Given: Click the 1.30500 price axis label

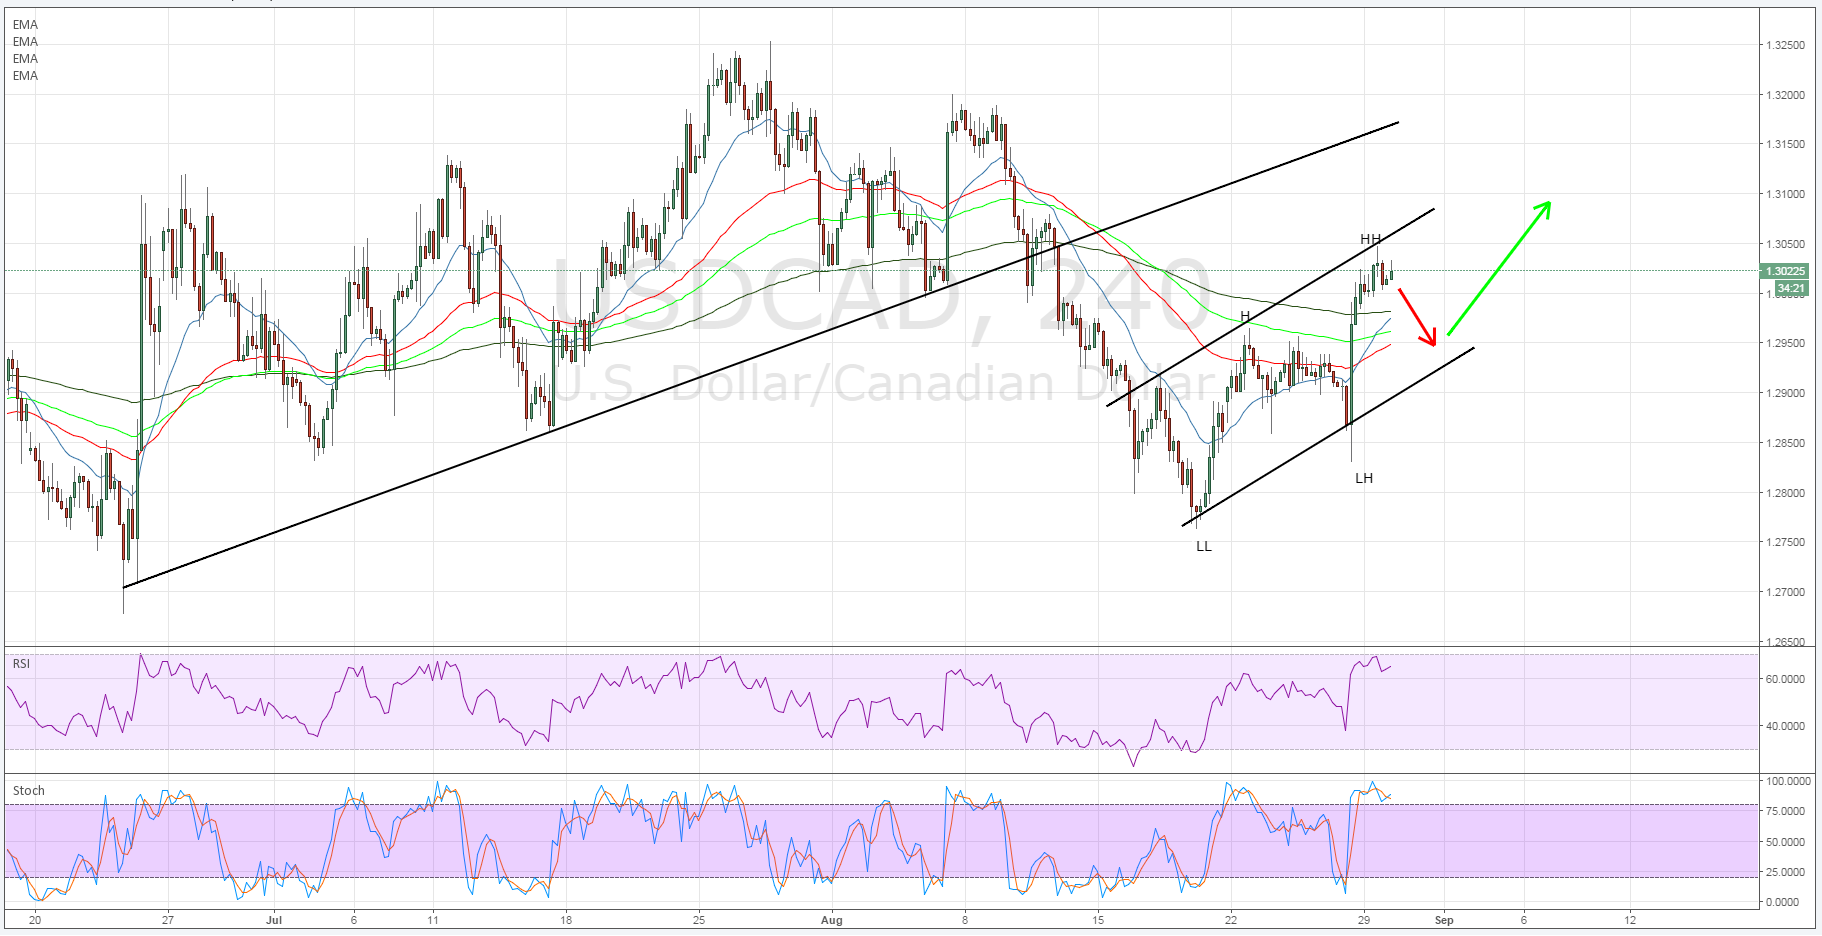Looking at the screenshot, I should (x=1785, y=244).
